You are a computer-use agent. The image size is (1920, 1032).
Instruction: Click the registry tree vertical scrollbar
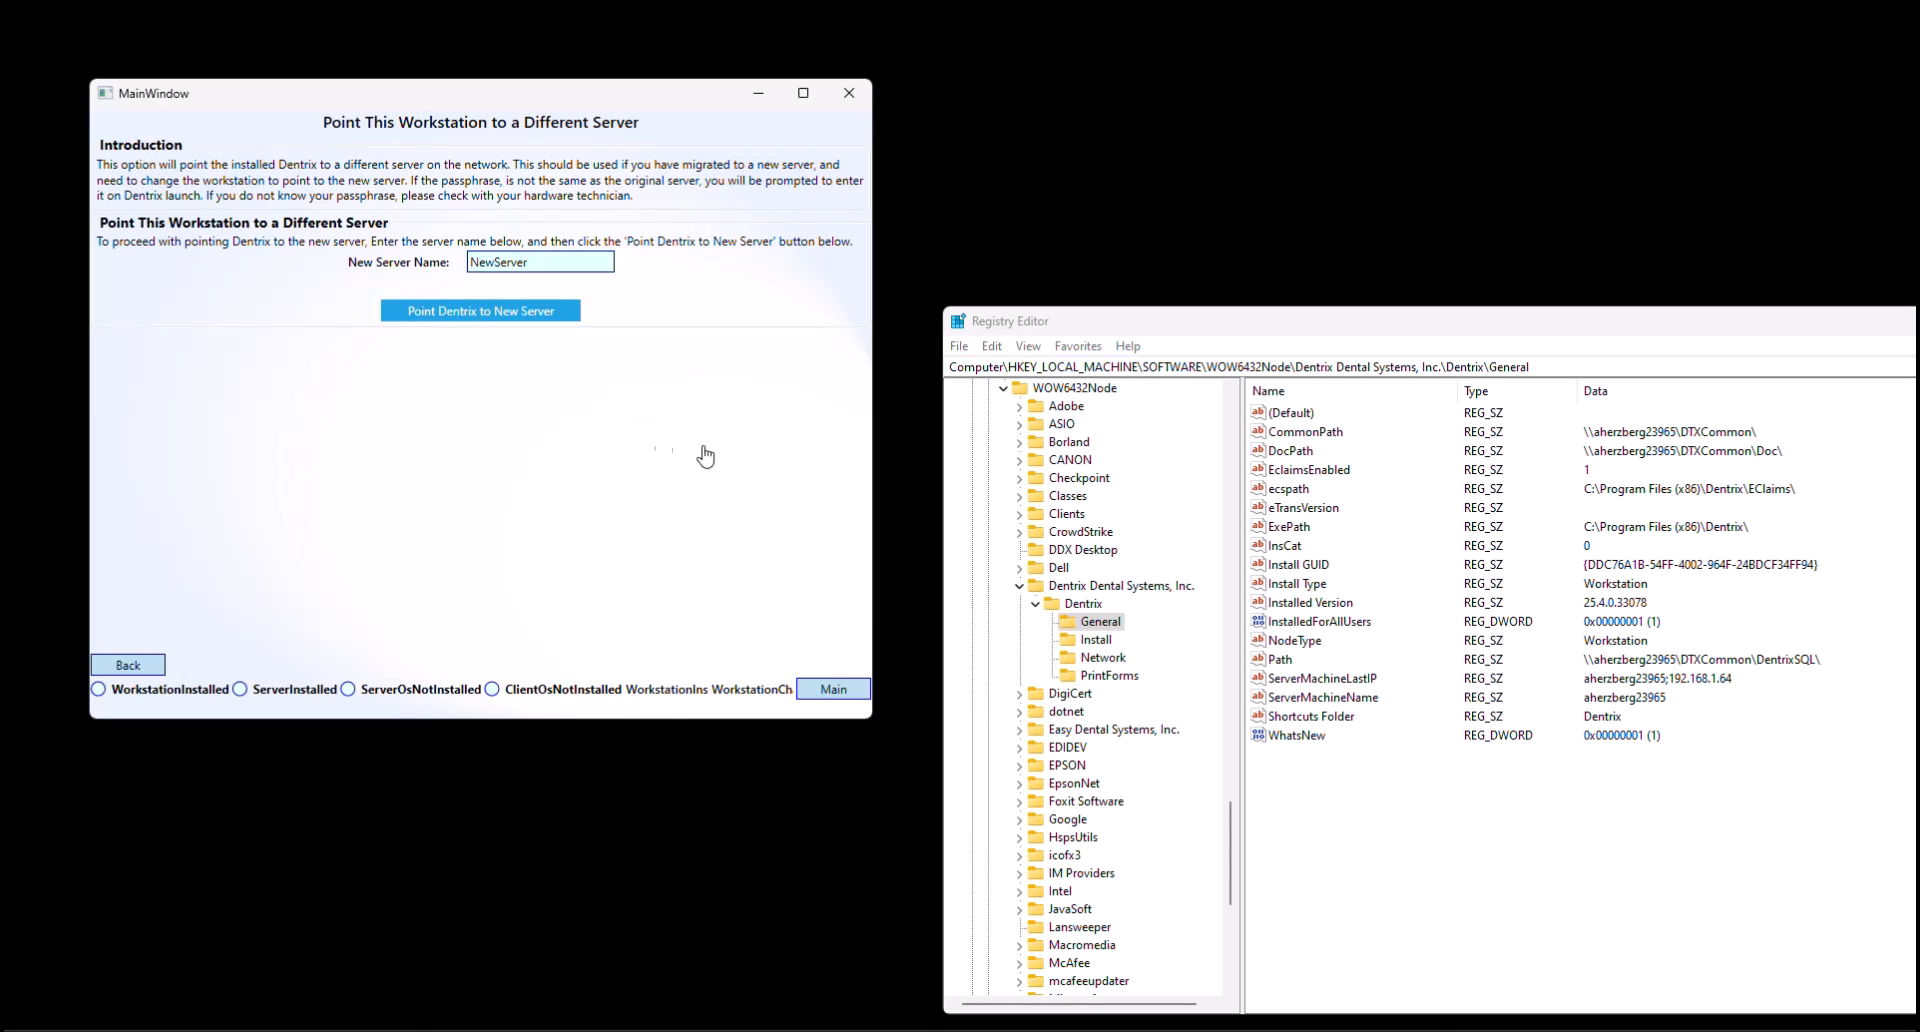[x=1230, y=850]
